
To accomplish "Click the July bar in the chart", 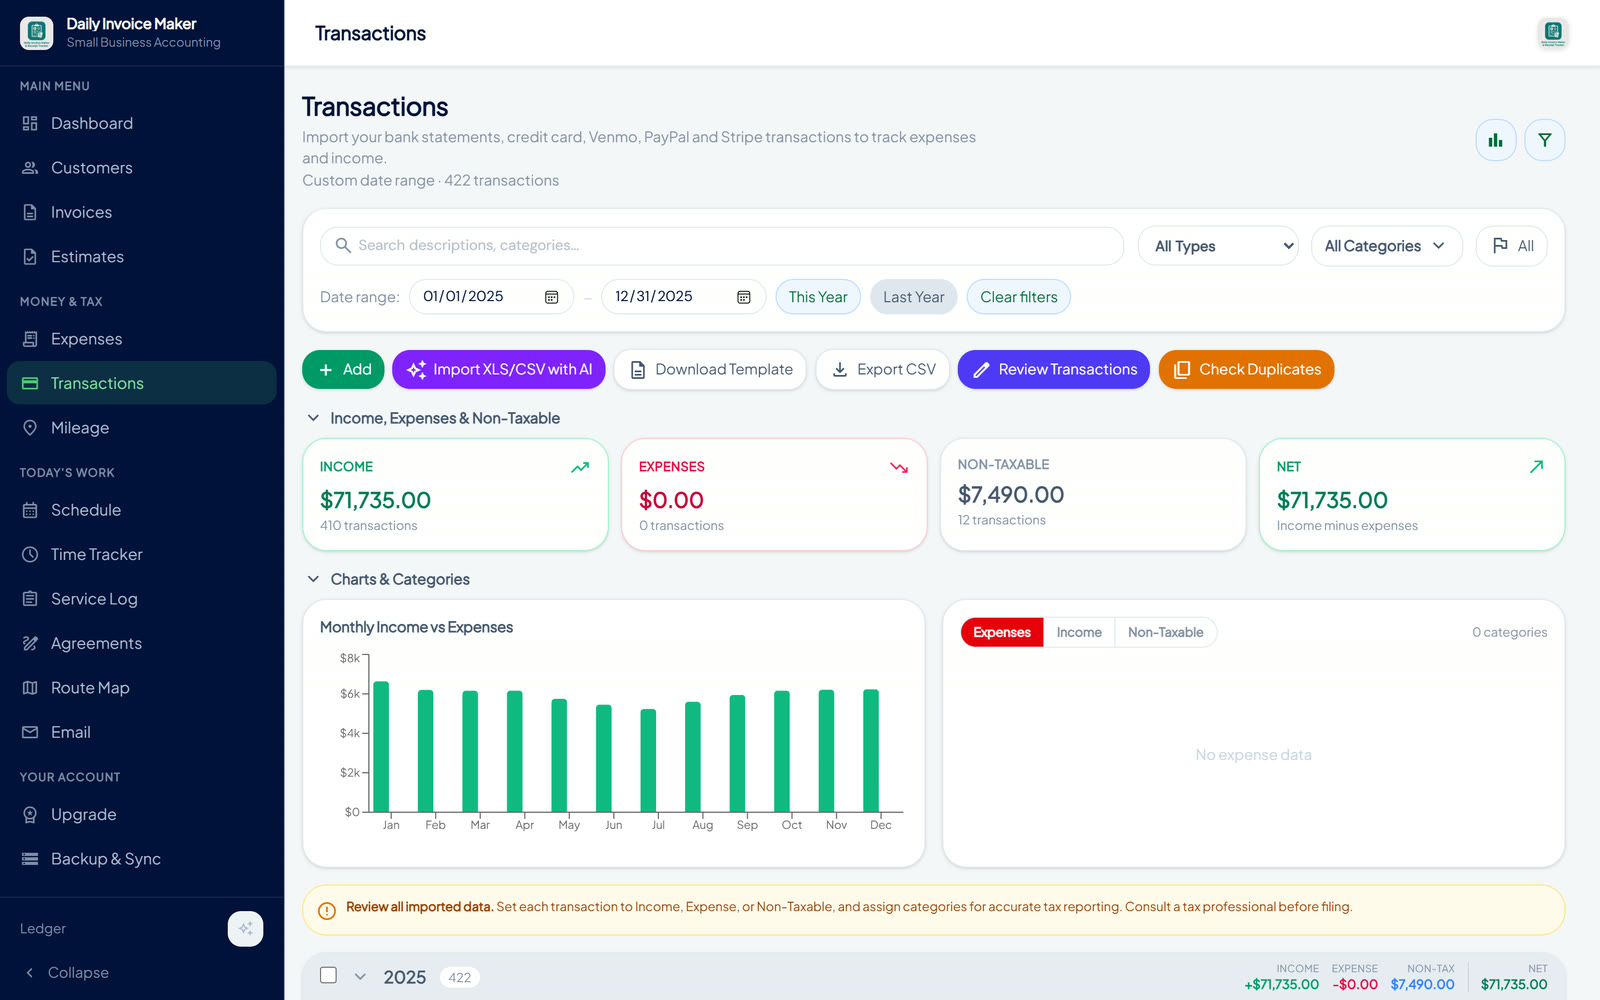I will click(648, 760).
